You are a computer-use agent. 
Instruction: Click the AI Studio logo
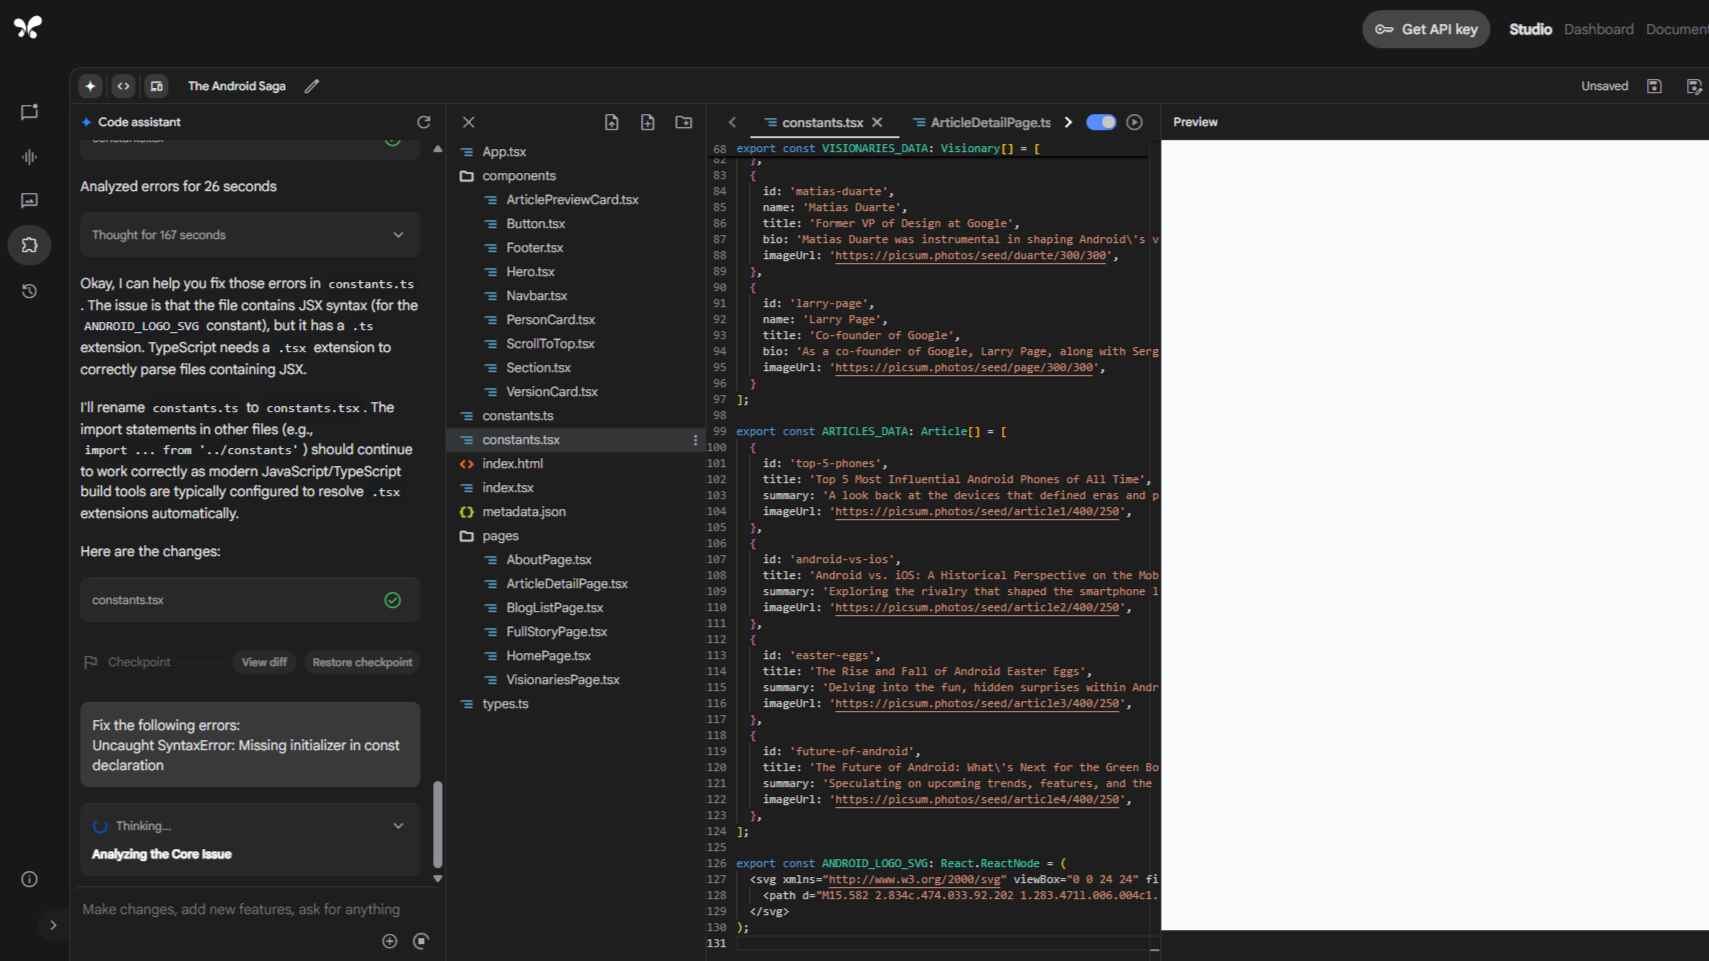tap(28, 27)
